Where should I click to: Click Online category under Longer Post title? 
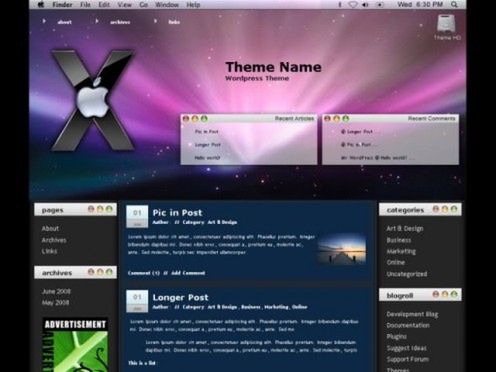(x=299, y=307)
